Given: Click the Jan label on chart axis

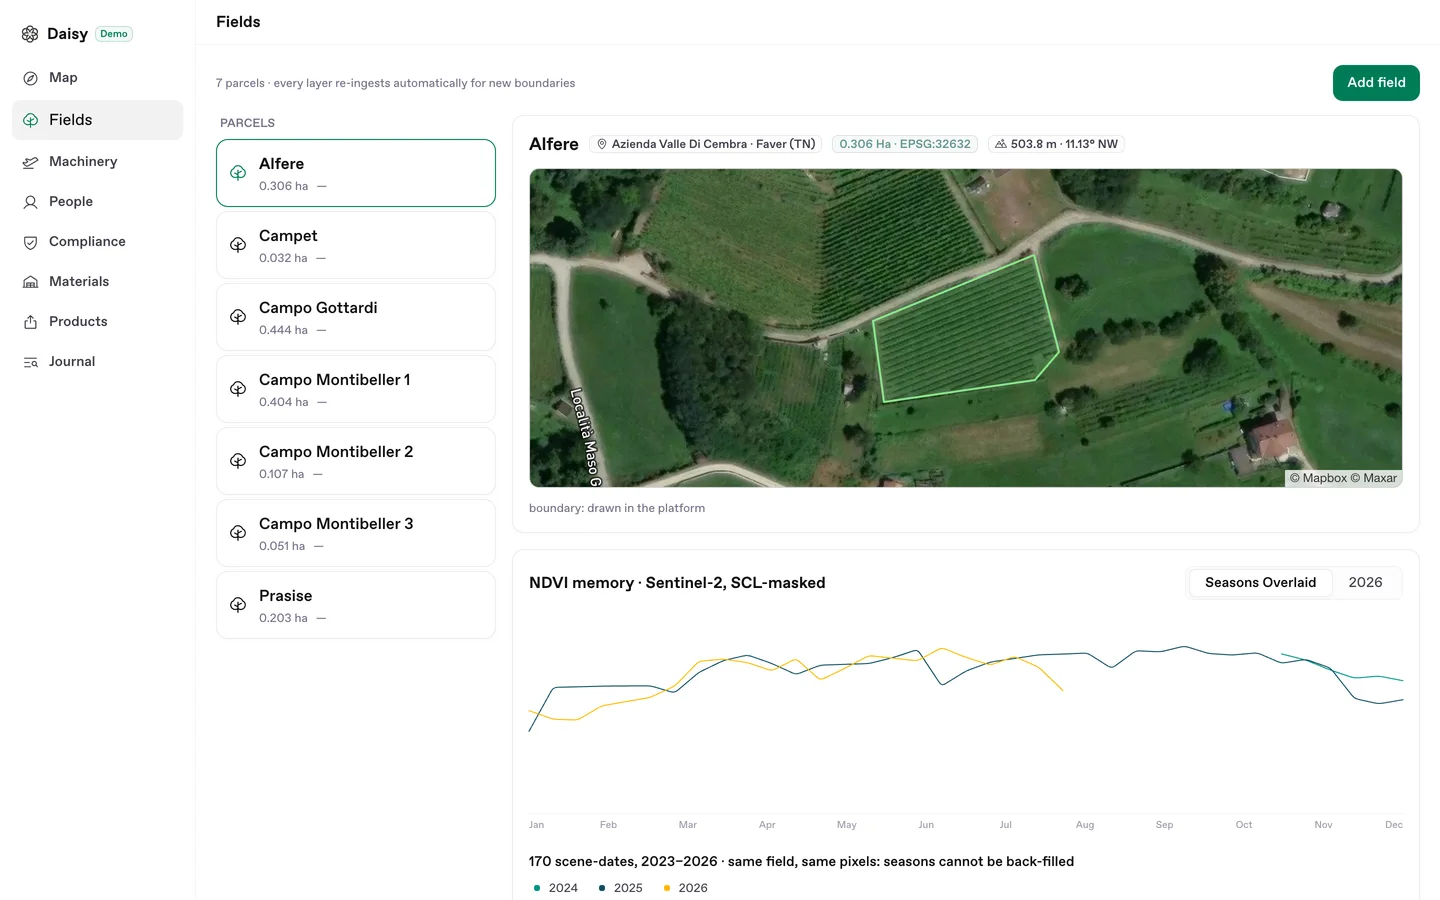Looking at the screenshot, I should [537, 825].
